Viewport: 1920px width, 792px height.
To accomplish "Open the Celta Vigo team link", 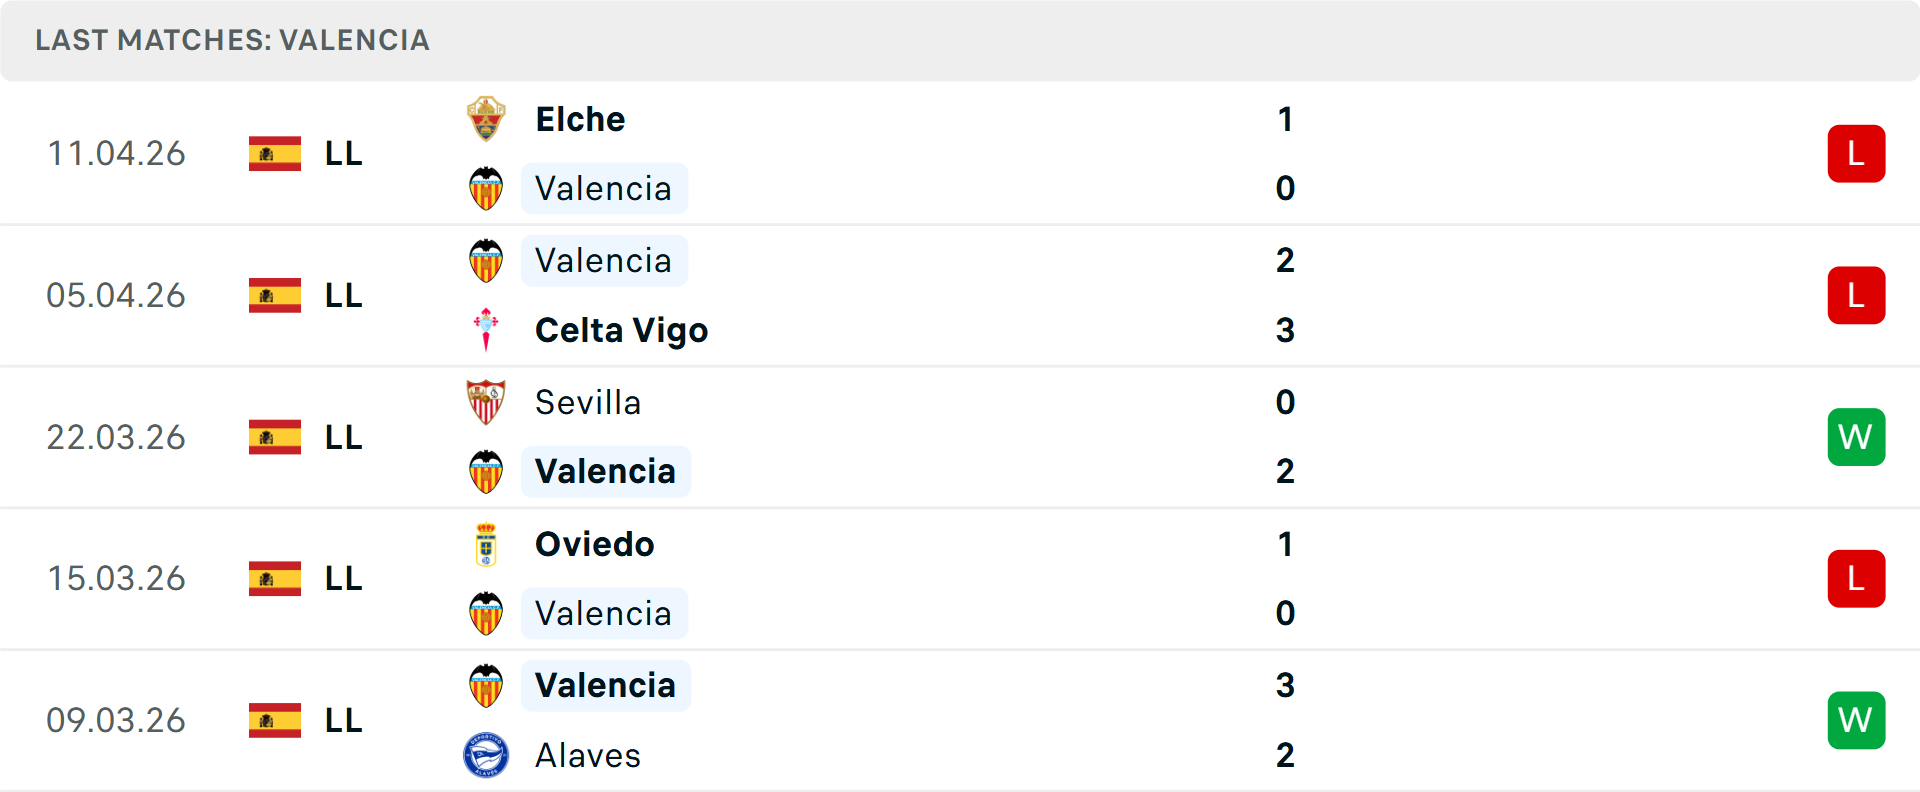I will click(x=621, y=330).
